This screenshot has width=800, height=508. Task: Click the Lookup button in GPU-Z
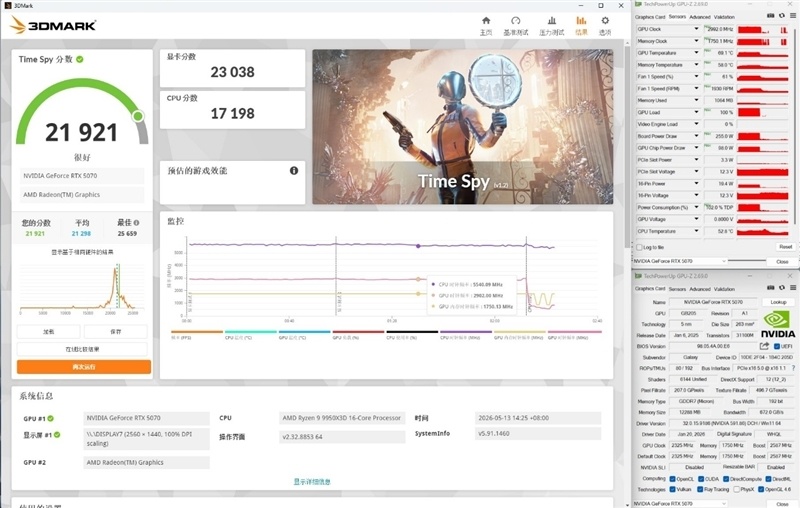tap(778, 302)
